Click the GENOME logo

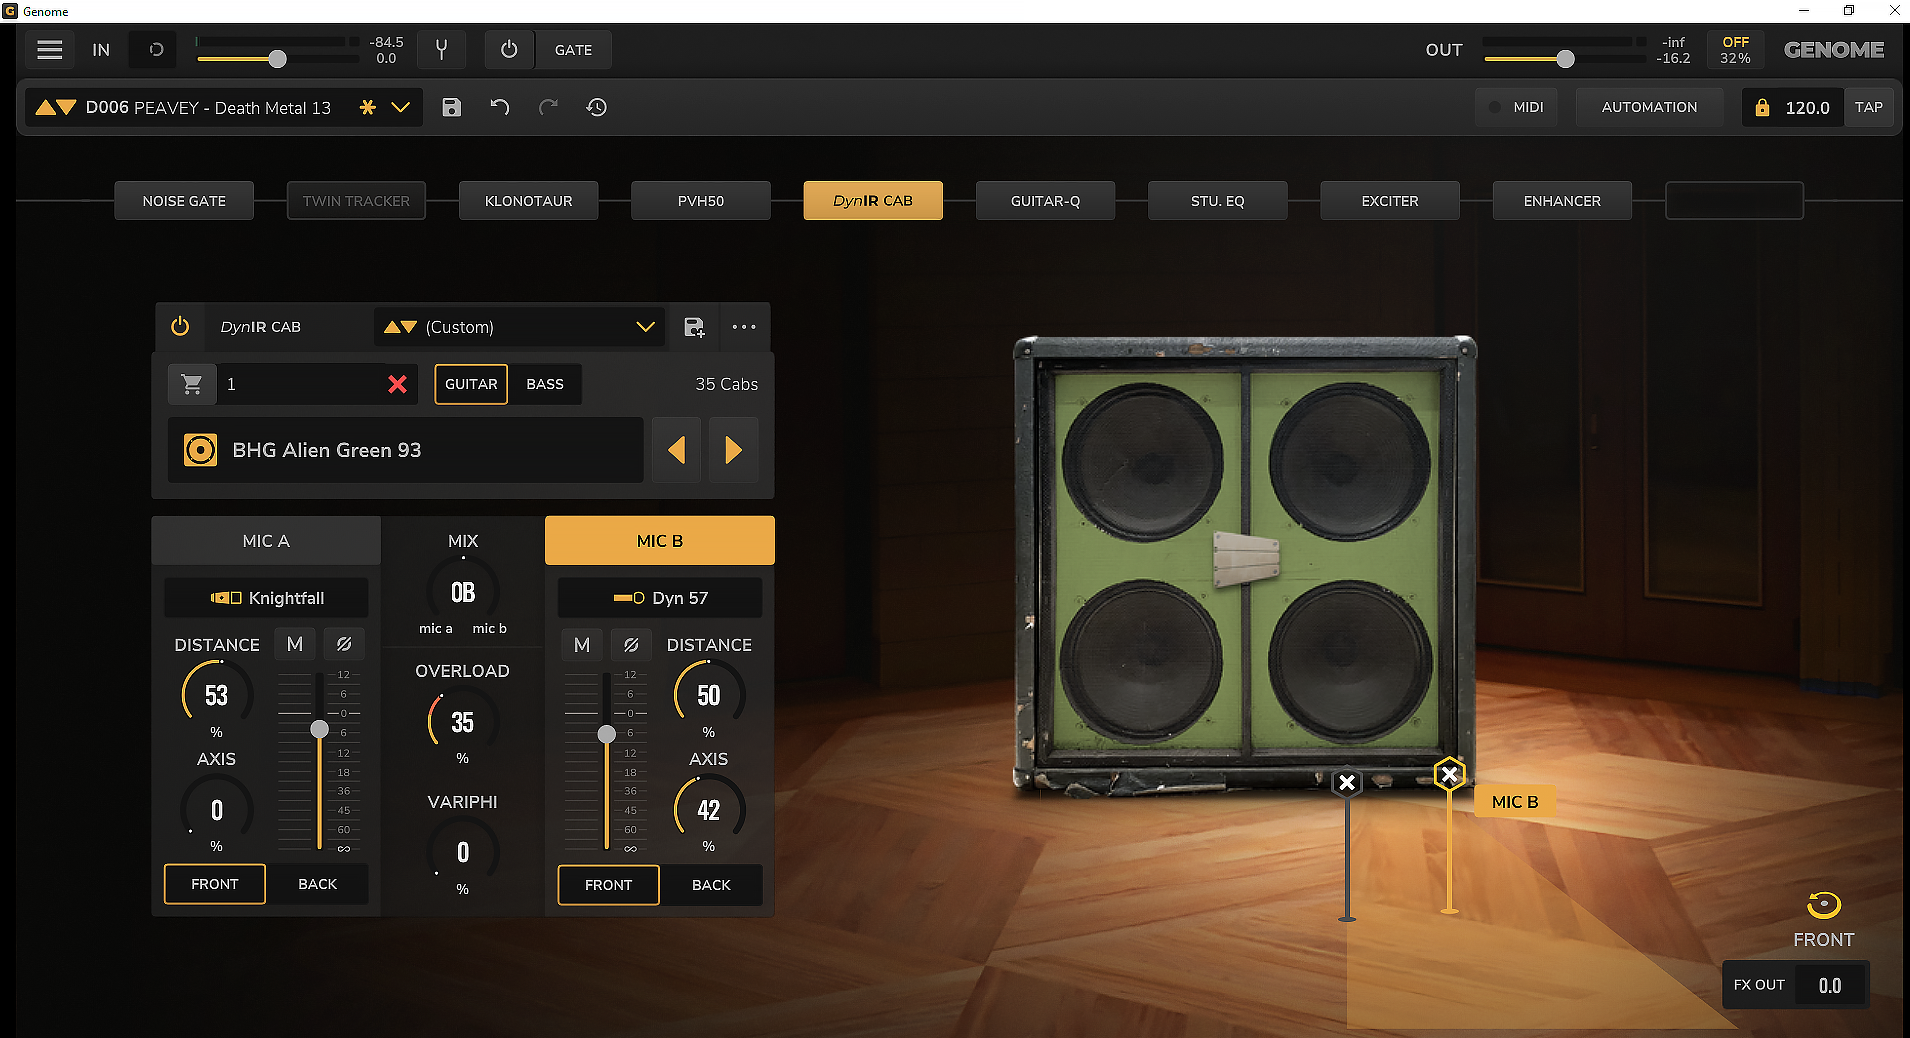point(1834,50)
